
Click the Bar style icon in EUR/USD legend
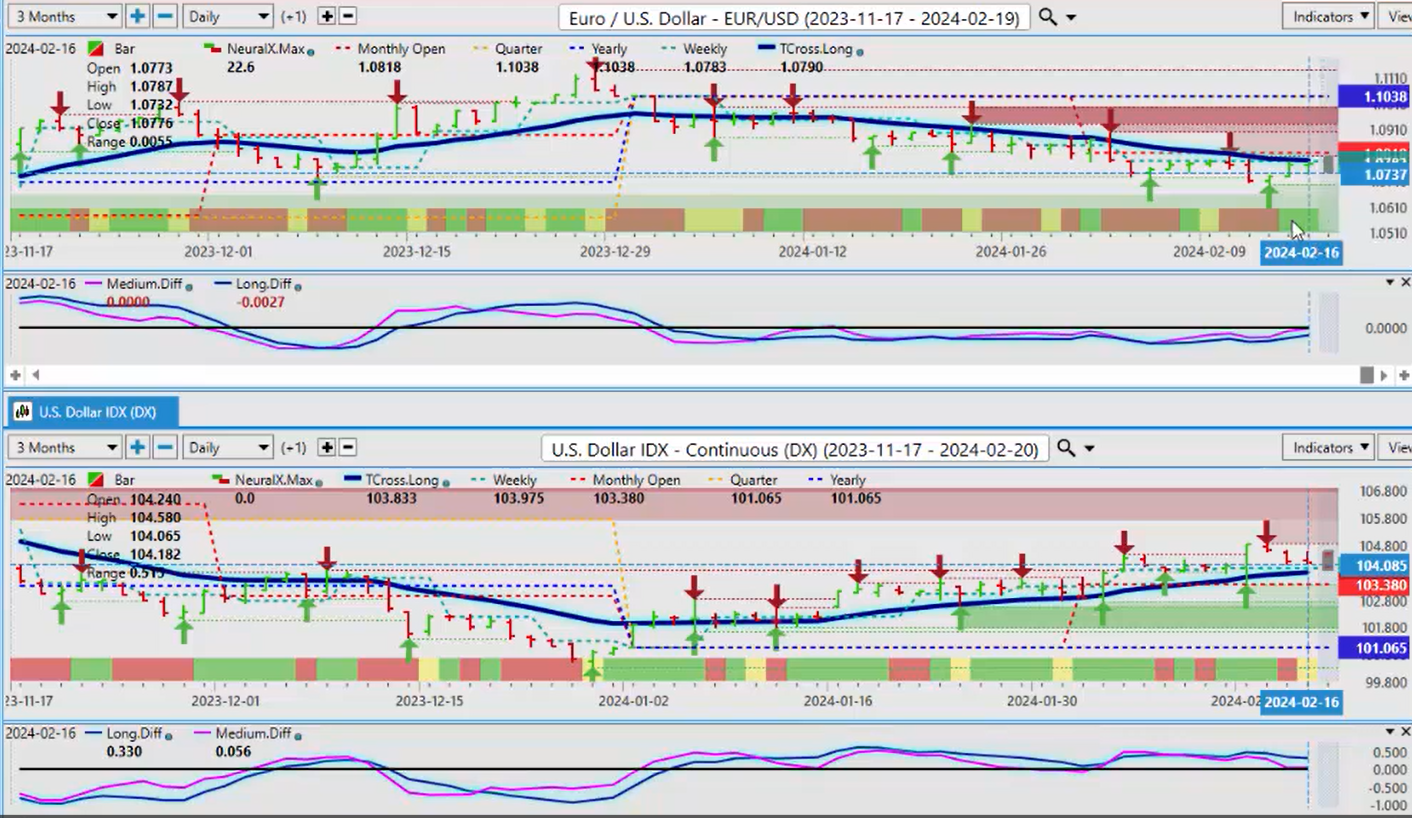(96, 49)
